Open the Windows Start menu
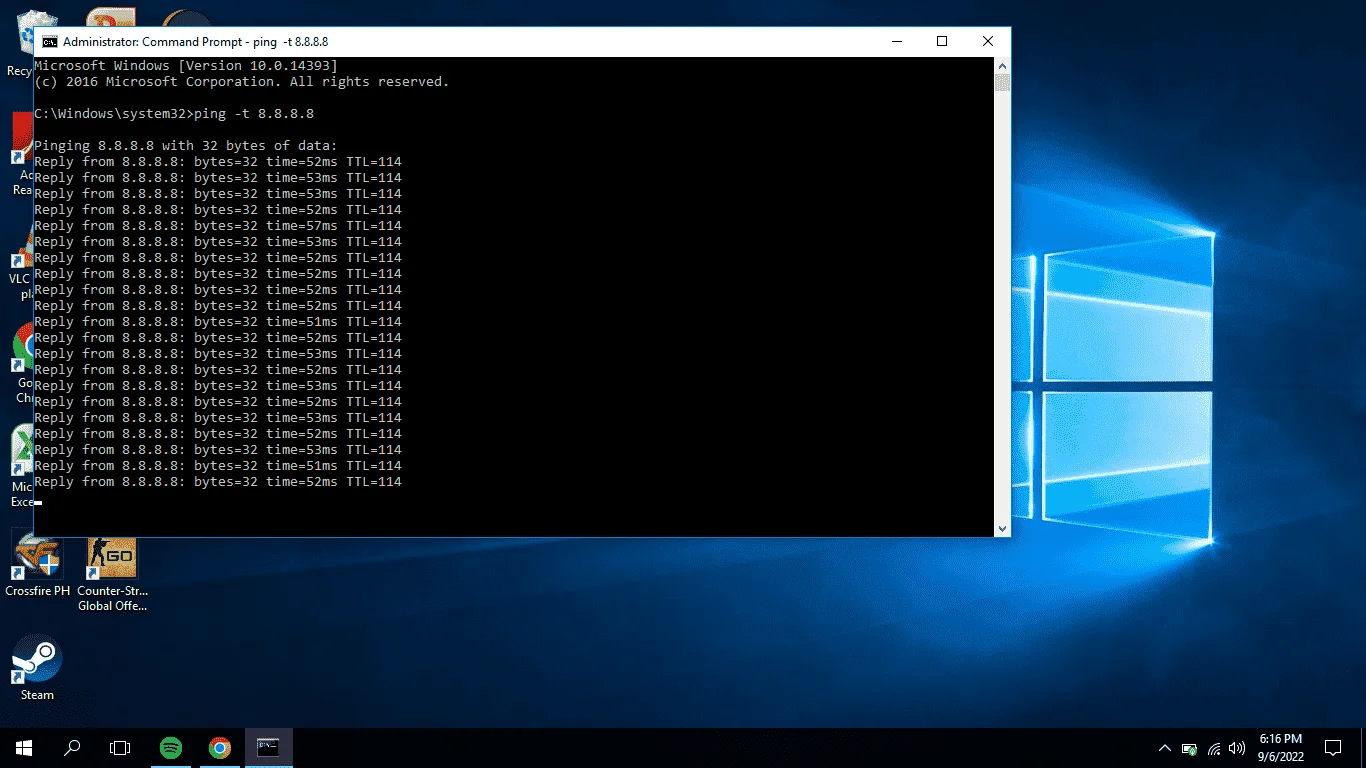This screenshot has width=1366, height=768. tap(24, 747)
